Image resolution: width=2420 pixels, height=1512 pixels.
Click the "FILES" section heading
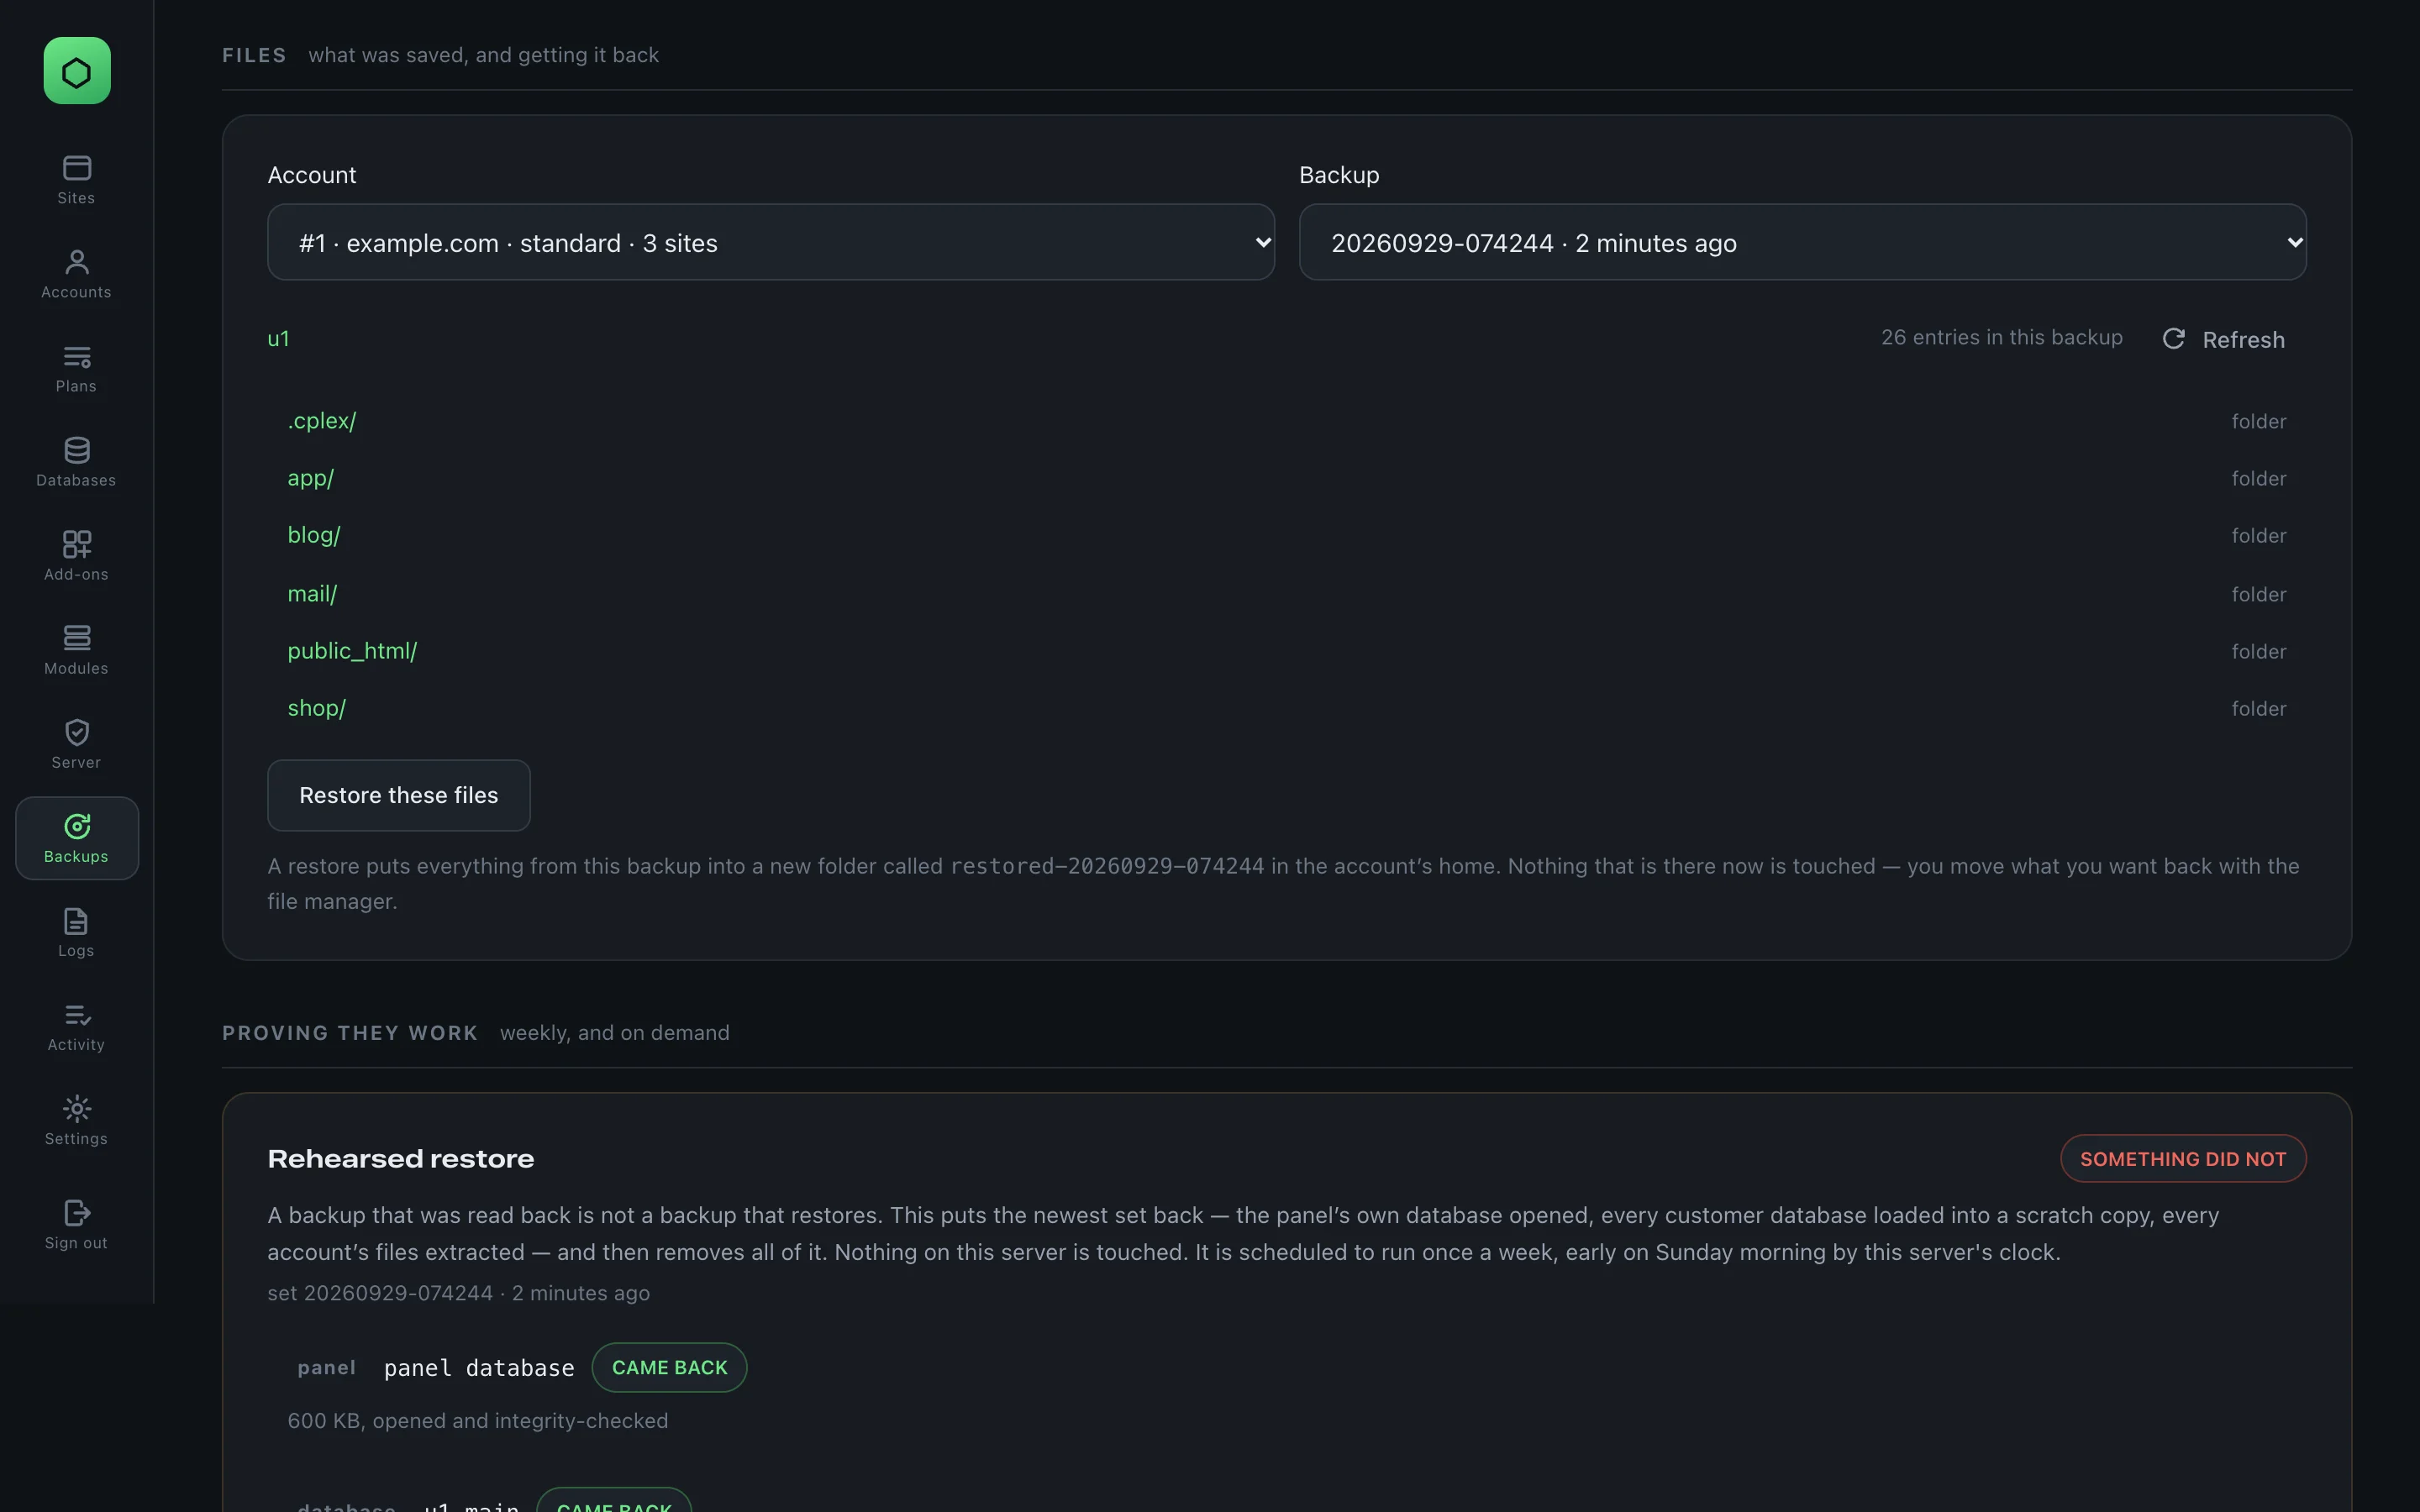tap(254, 55)
